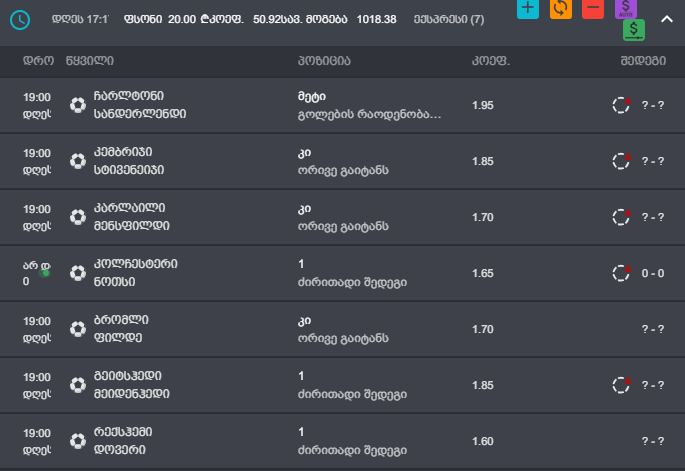Click the clock icon in the header
The width and height of the screenshot is (685, 471).
coord(20,20)
